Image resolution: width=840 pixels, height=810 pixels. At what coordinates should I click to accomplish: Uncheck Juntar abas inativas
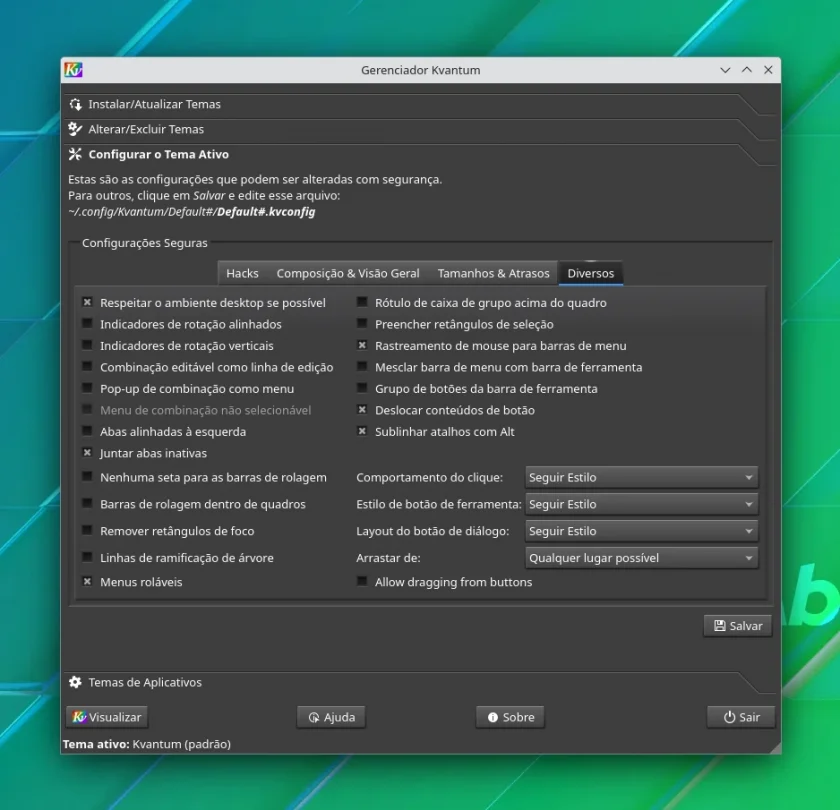coord(87,453)
